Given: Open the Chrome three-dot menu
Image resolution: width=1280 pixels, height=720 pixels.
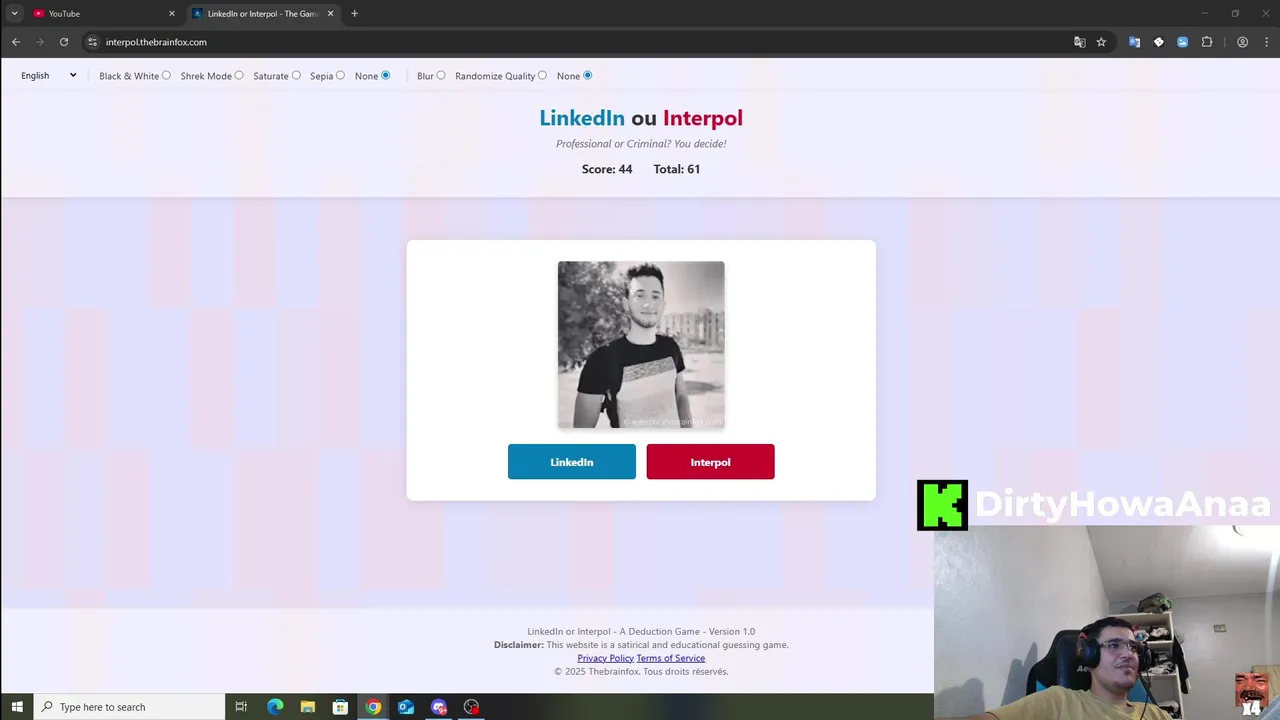Looking at the screenshot, I should pos(1266,42).
